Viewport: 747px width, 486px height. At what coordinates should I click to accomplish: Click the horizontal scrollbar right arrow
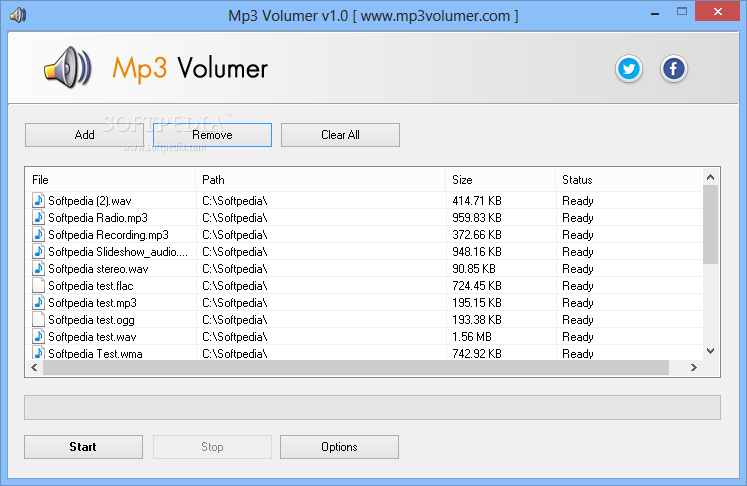point(694,367)
